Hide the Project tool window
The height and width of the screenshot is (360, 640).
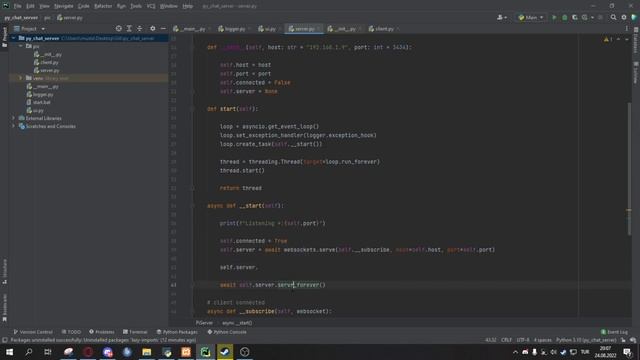pyautogui.click(x=163, y=29)
